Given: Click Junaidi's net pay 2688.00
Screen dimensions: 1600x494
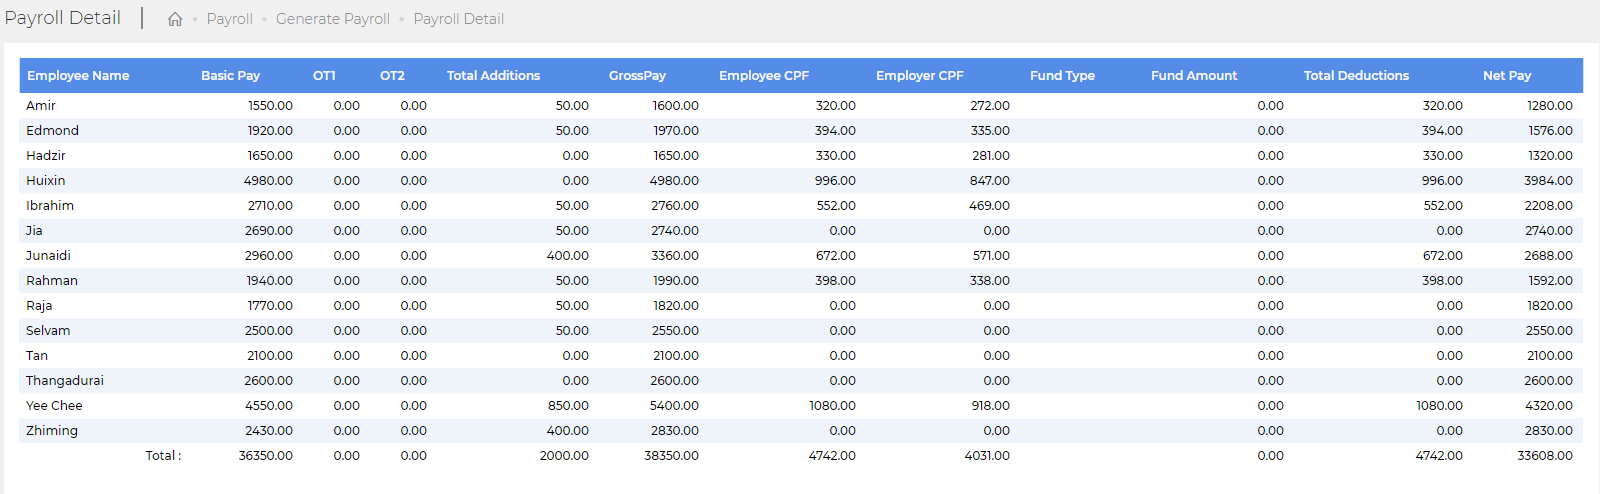Looking at the screenshot, I should click(x=1548, y=255).
